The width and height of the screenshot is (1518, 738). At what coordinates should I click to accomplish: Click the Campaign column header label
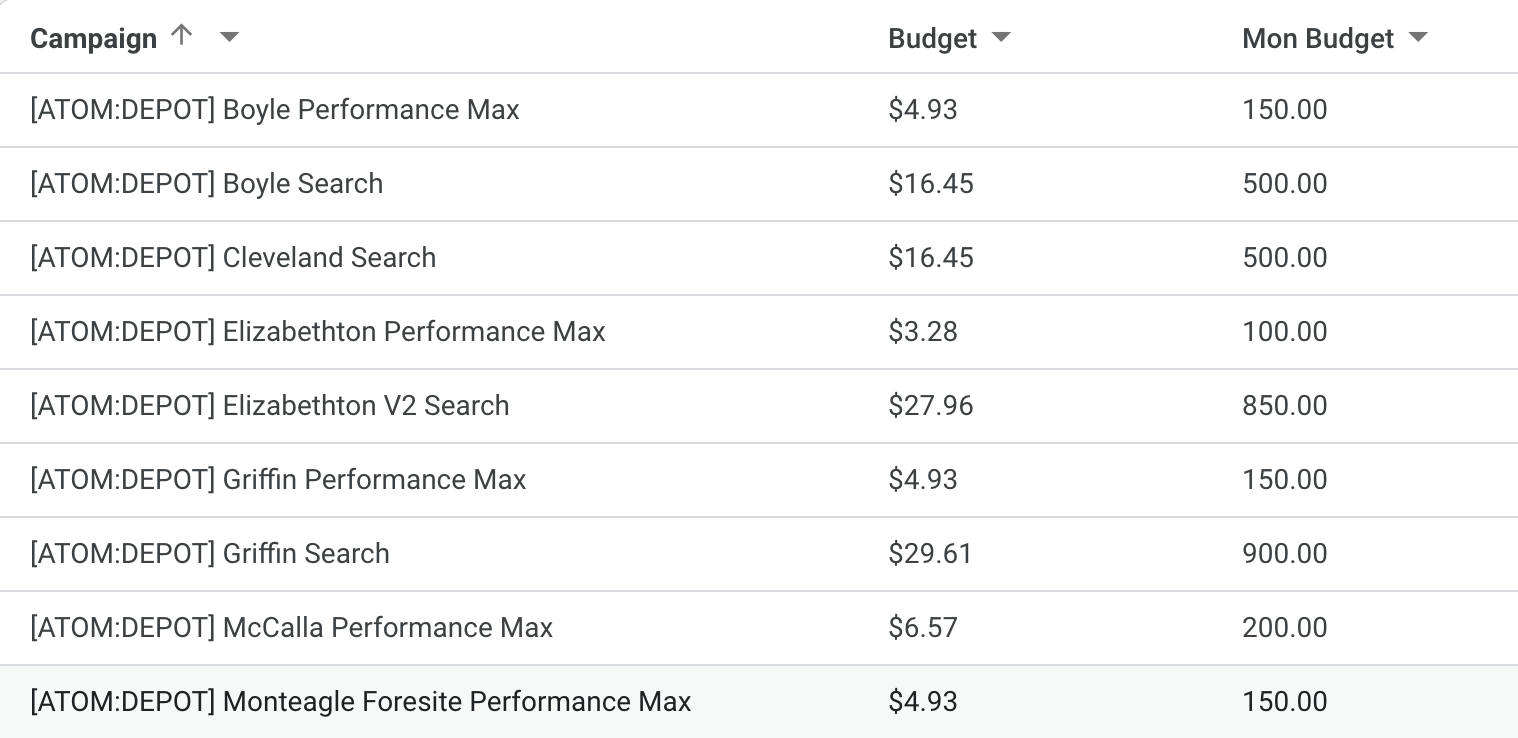[94, 39]
